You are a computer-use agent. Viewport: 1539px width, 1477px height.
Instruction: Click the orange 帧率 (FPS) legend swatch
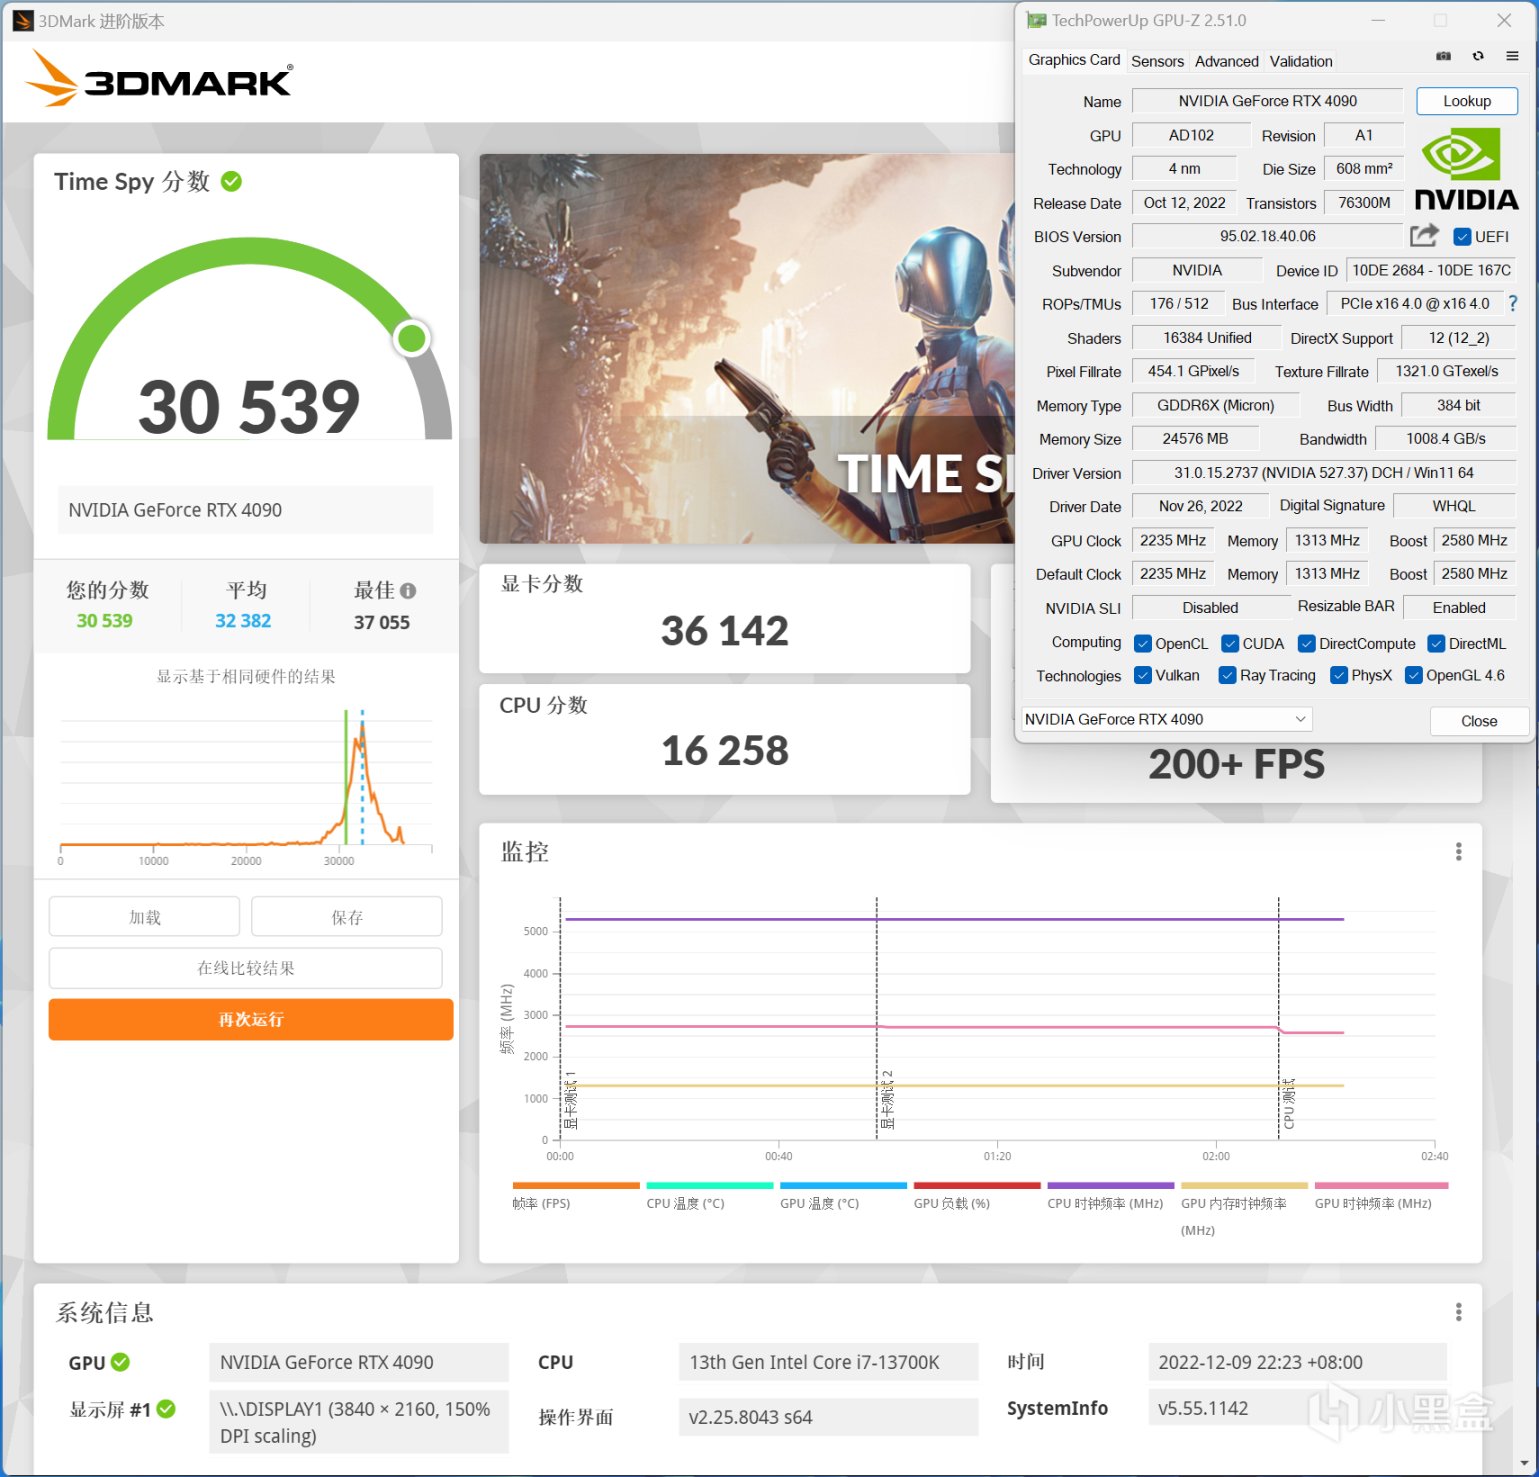(576, 1186)
